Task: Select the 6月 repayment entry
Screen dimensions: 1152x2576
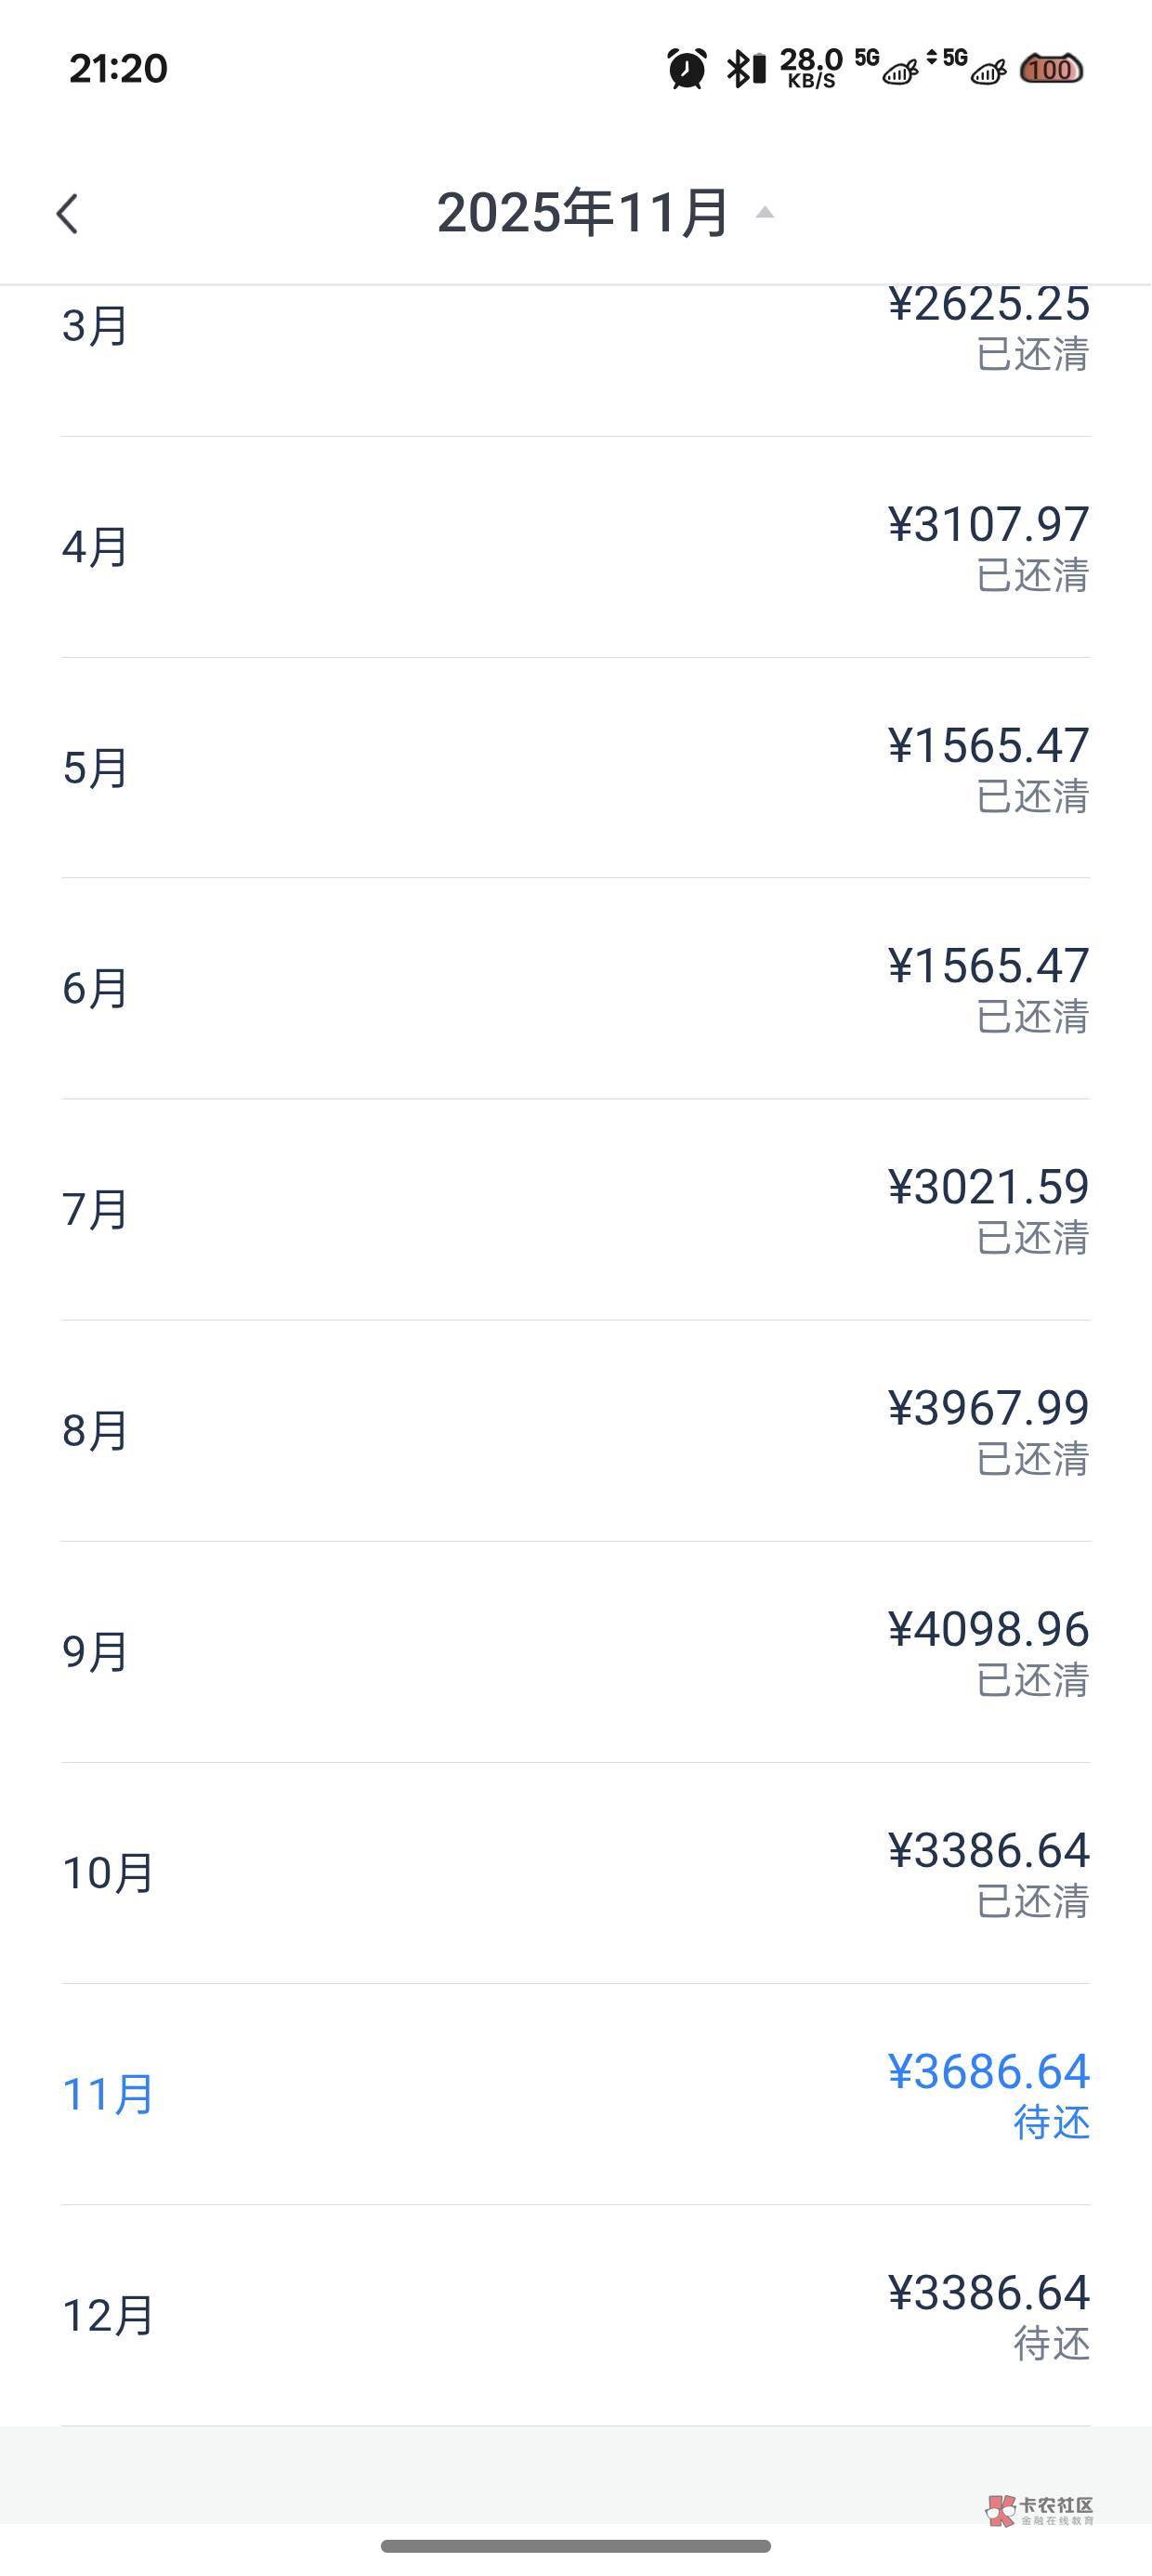Action: click(x=575, y=989)
